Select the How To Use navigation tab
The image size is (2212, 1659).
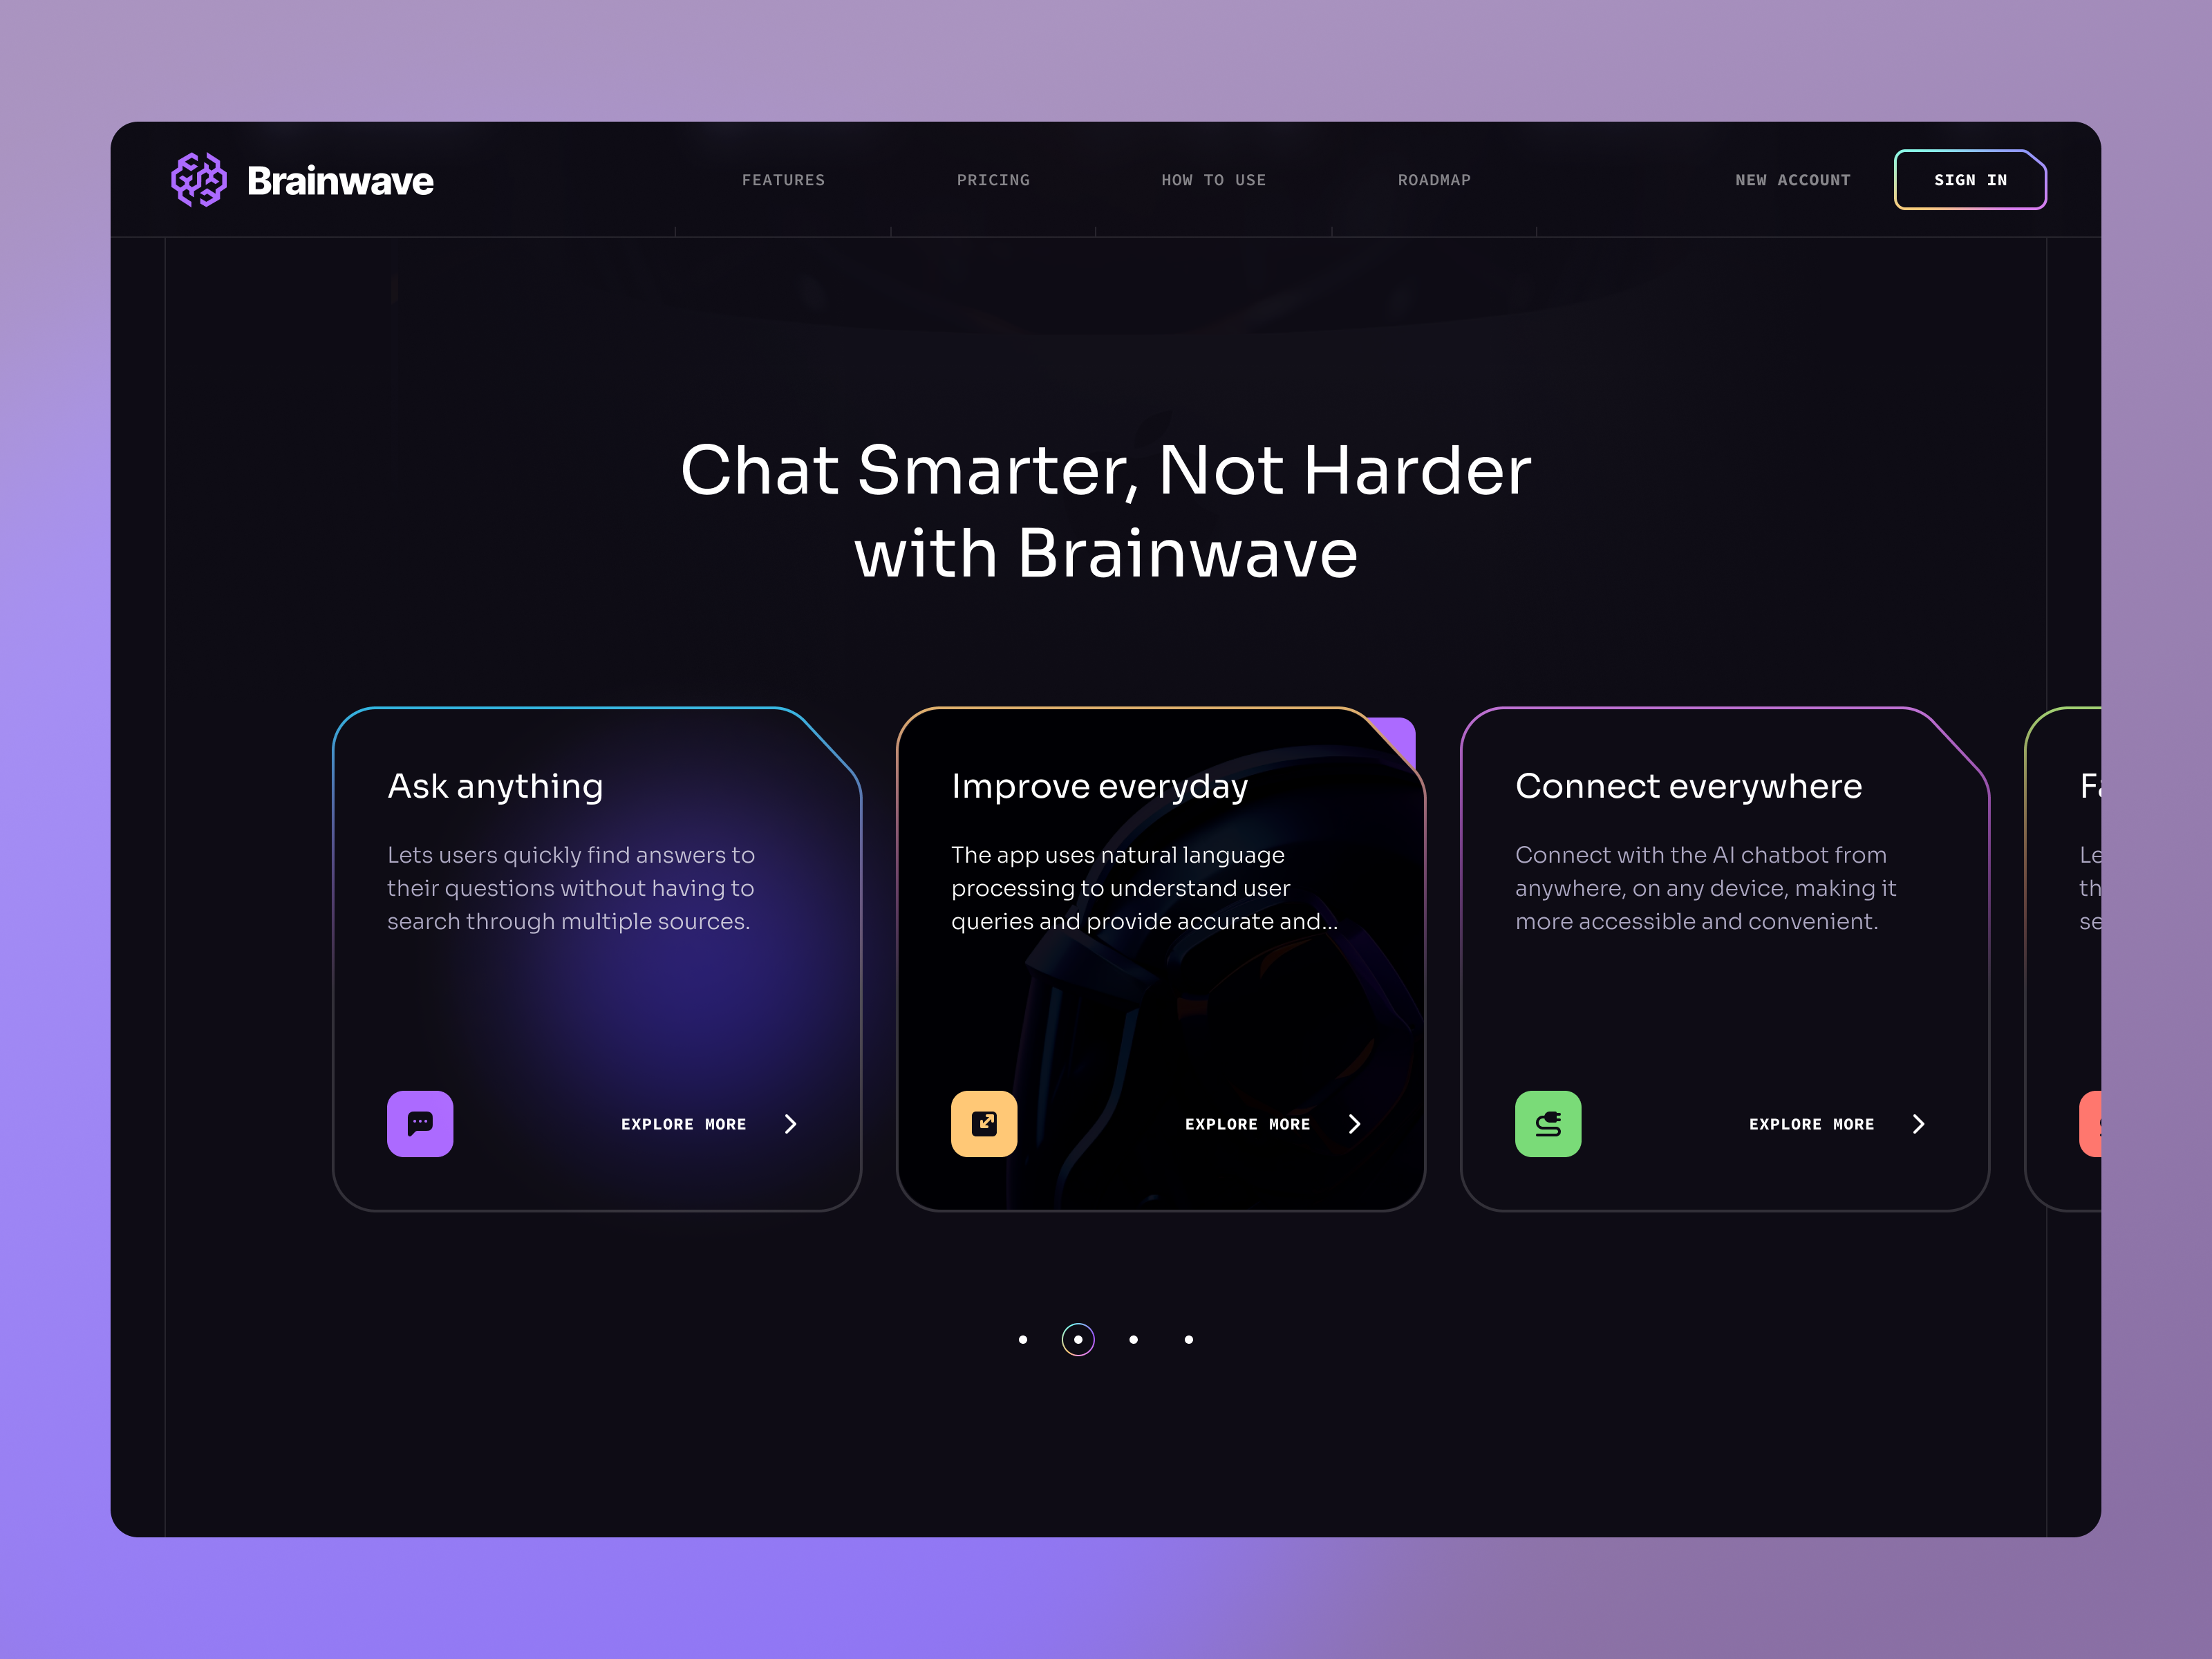(x=1214, y=180)
